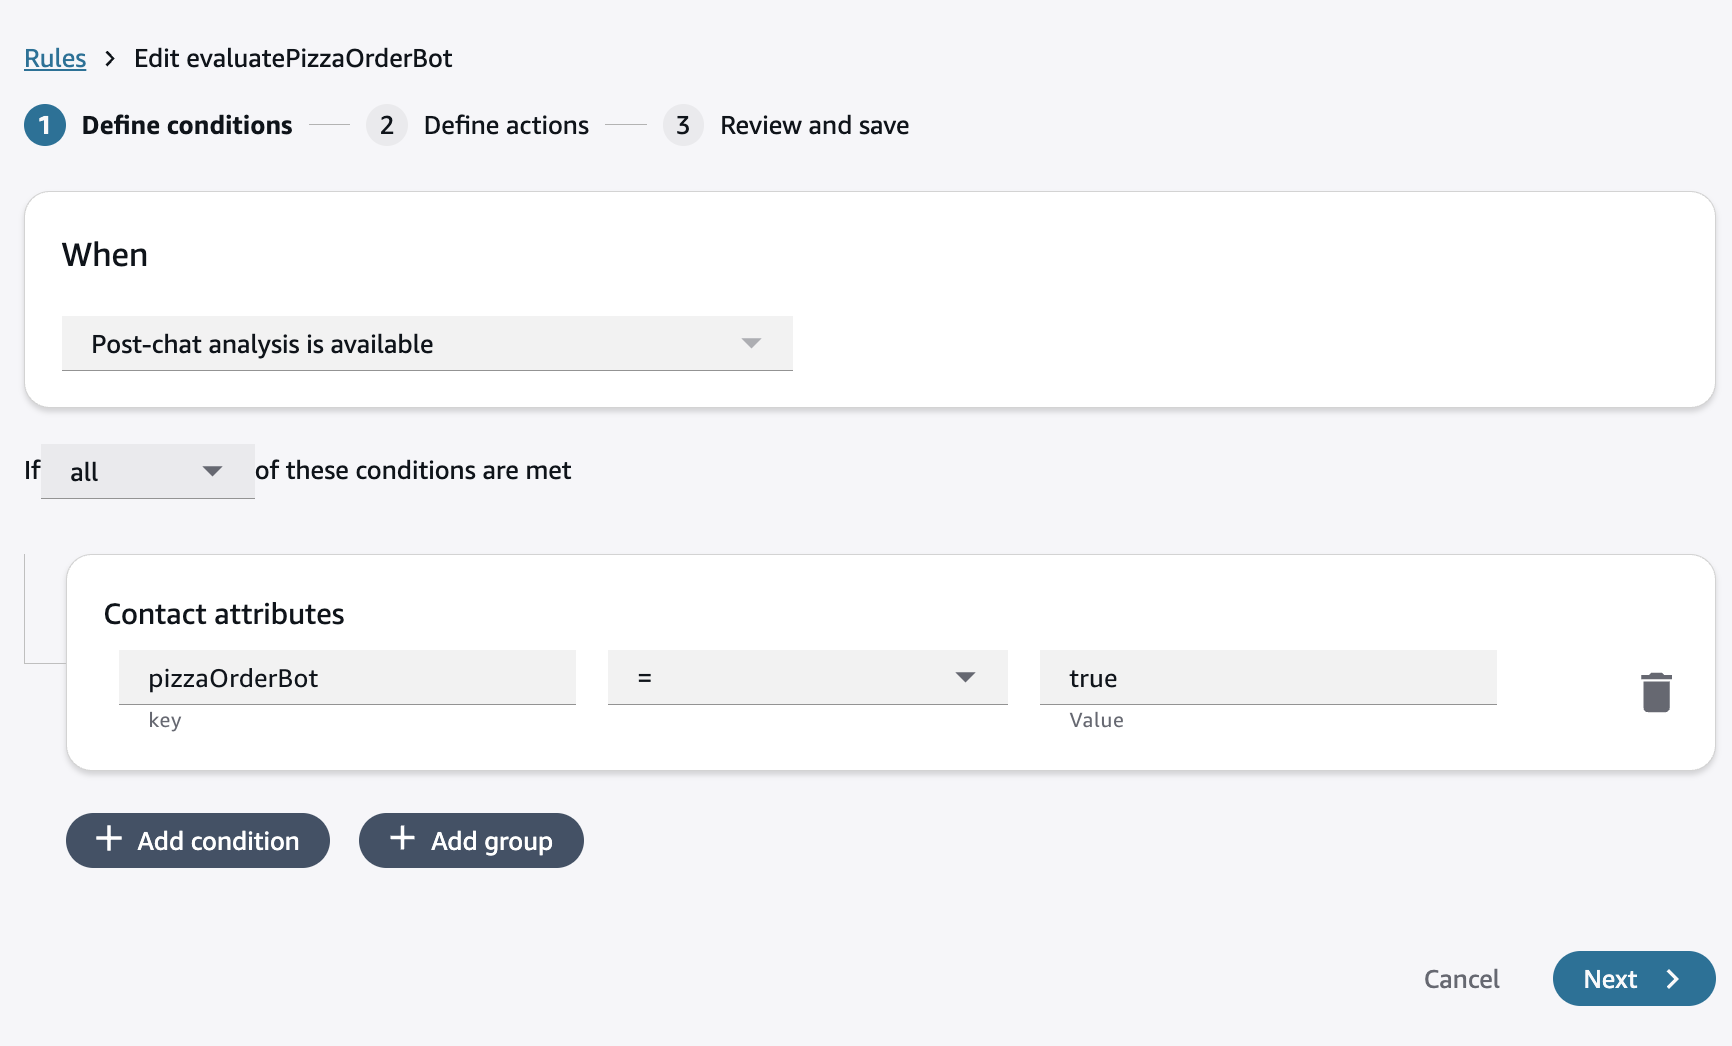The height and width of the screenshot is (1046, 1732).
Task: Navigate back via the Rules breadcrumb link
Action: click(x=55, y=59)
